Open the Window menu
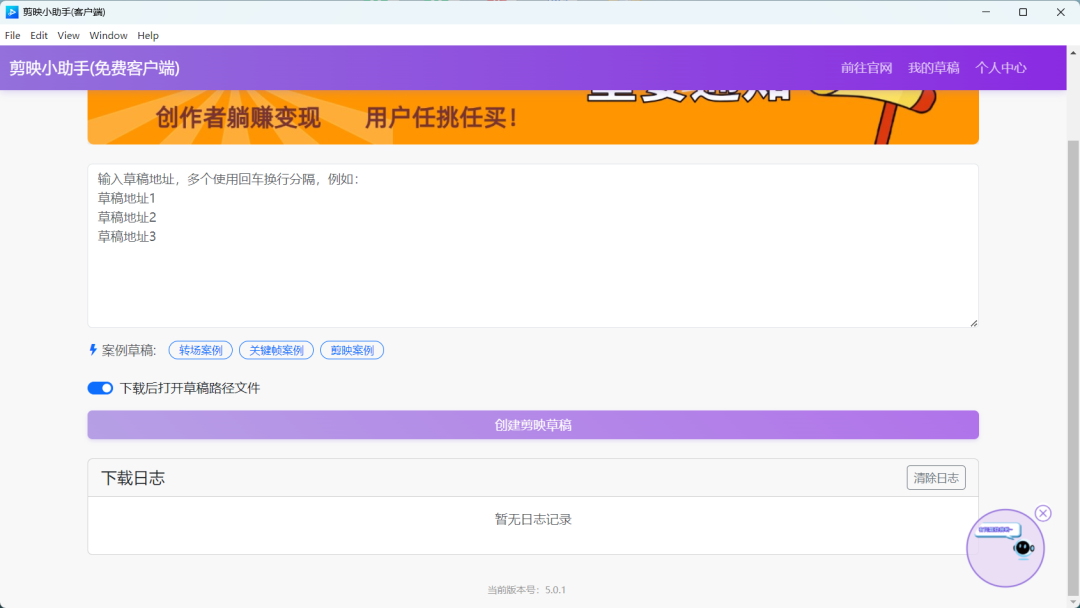Image resolution: width=1080 pixels, height=608 pixels. (x=108, y=35)
